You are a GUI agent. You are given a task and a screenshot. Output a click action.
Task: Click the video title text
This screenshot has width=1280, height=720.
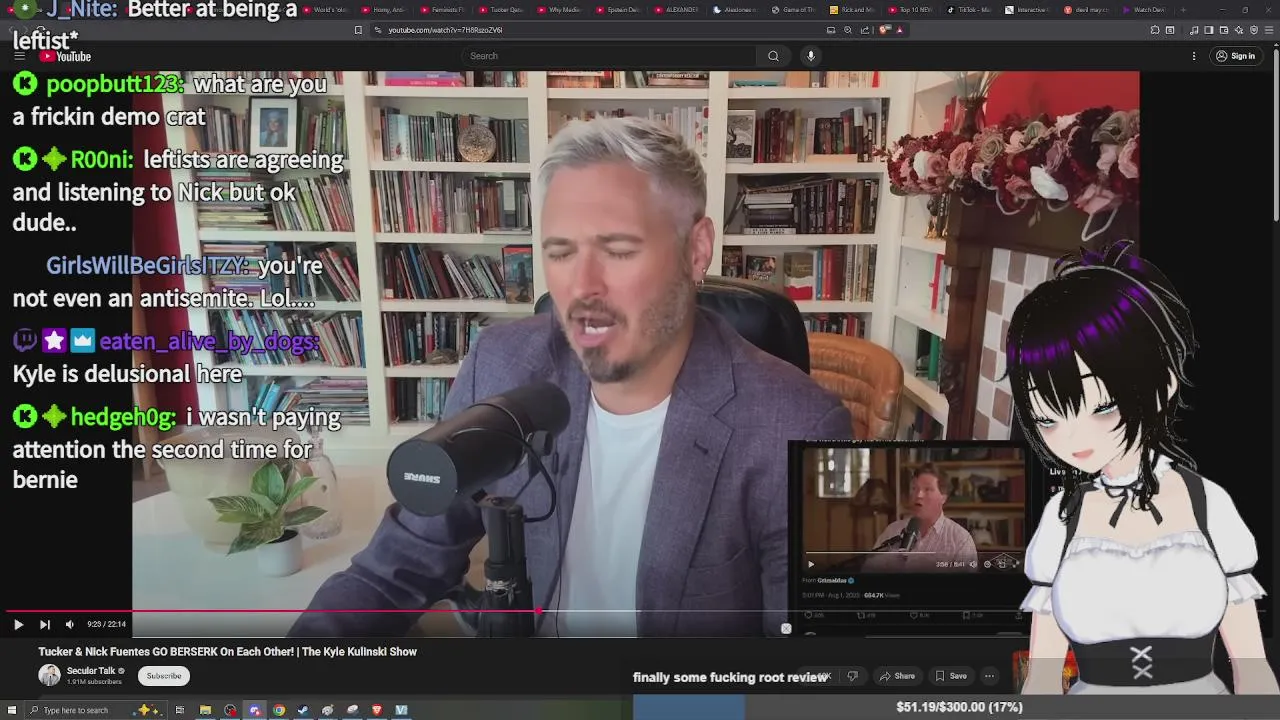pos(227,652)
